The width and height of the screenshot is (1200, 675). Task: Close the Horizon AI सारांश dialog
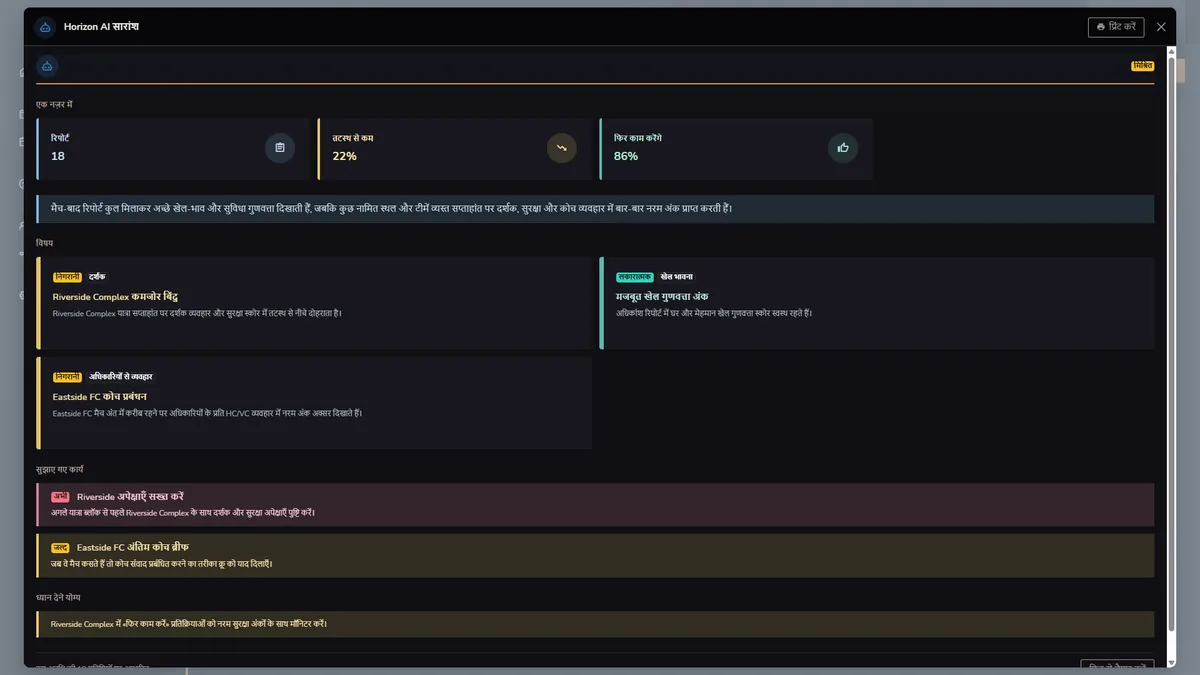click(1161, 27)
